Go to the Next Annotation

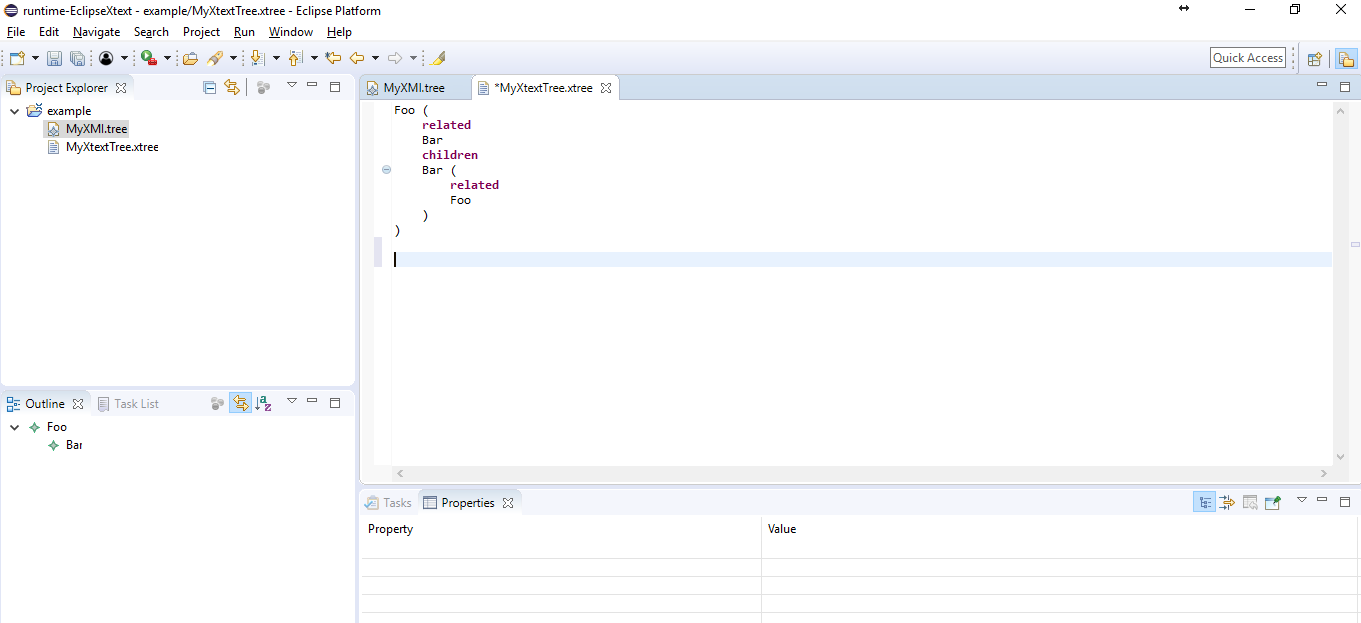click(258, 58)
